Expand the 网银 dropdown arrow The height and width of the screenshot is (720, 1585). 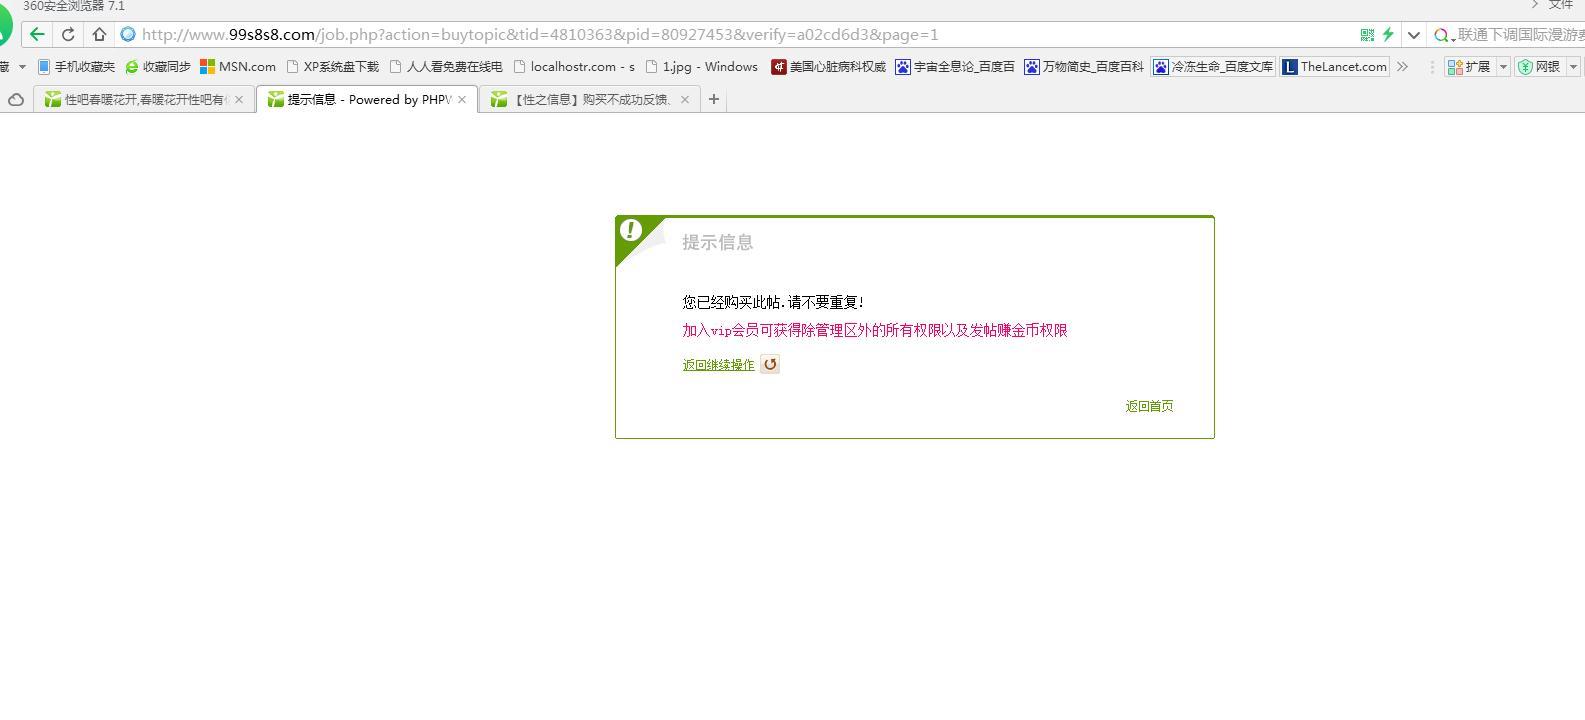point(1573,67)
